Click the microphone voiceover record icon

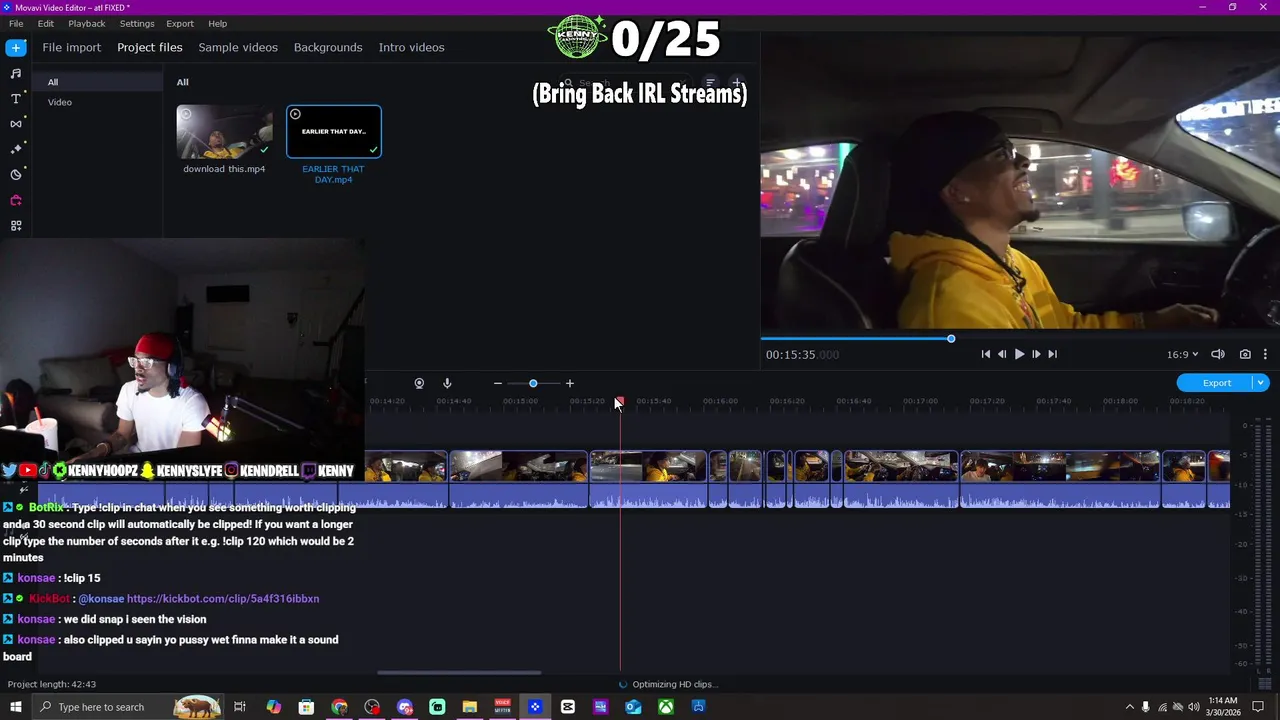point(447,383)
